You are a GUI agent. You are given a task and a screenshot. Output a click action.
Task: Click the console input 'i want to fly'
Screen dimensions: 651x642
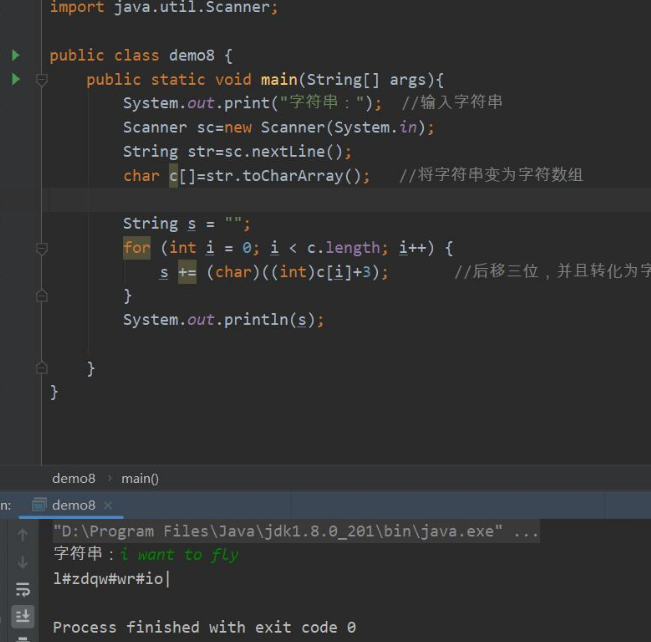pyautogui.click(x=180, y=554)
